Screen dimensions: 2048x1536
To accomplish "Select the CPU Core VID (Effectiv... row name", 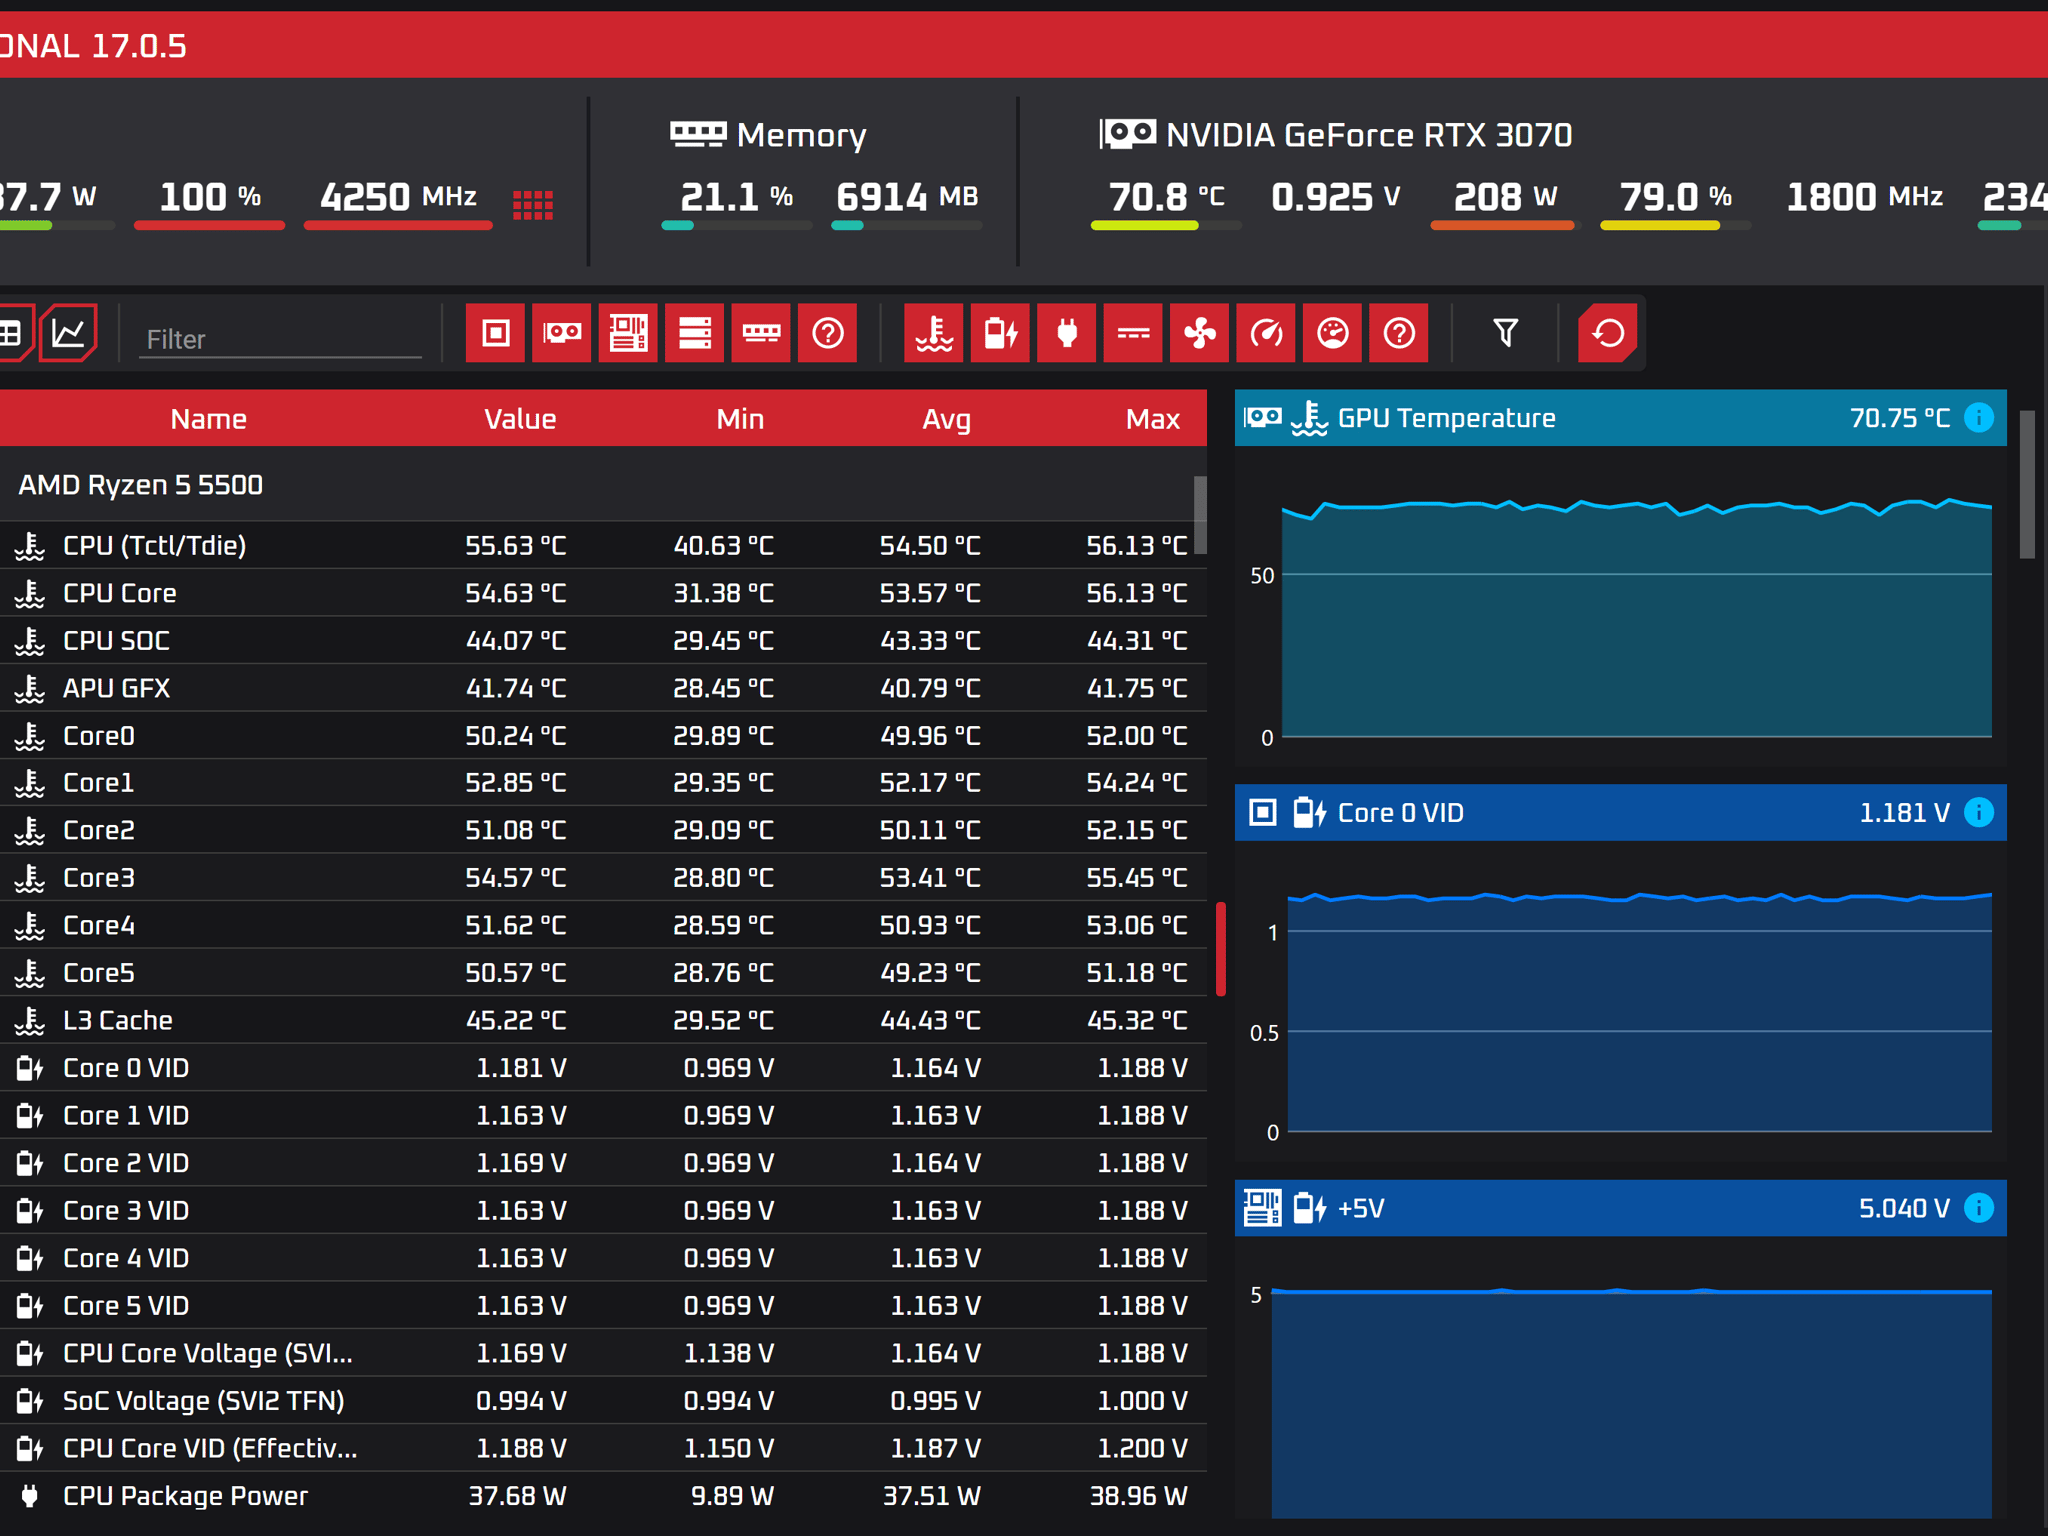I will (210, 1448).
